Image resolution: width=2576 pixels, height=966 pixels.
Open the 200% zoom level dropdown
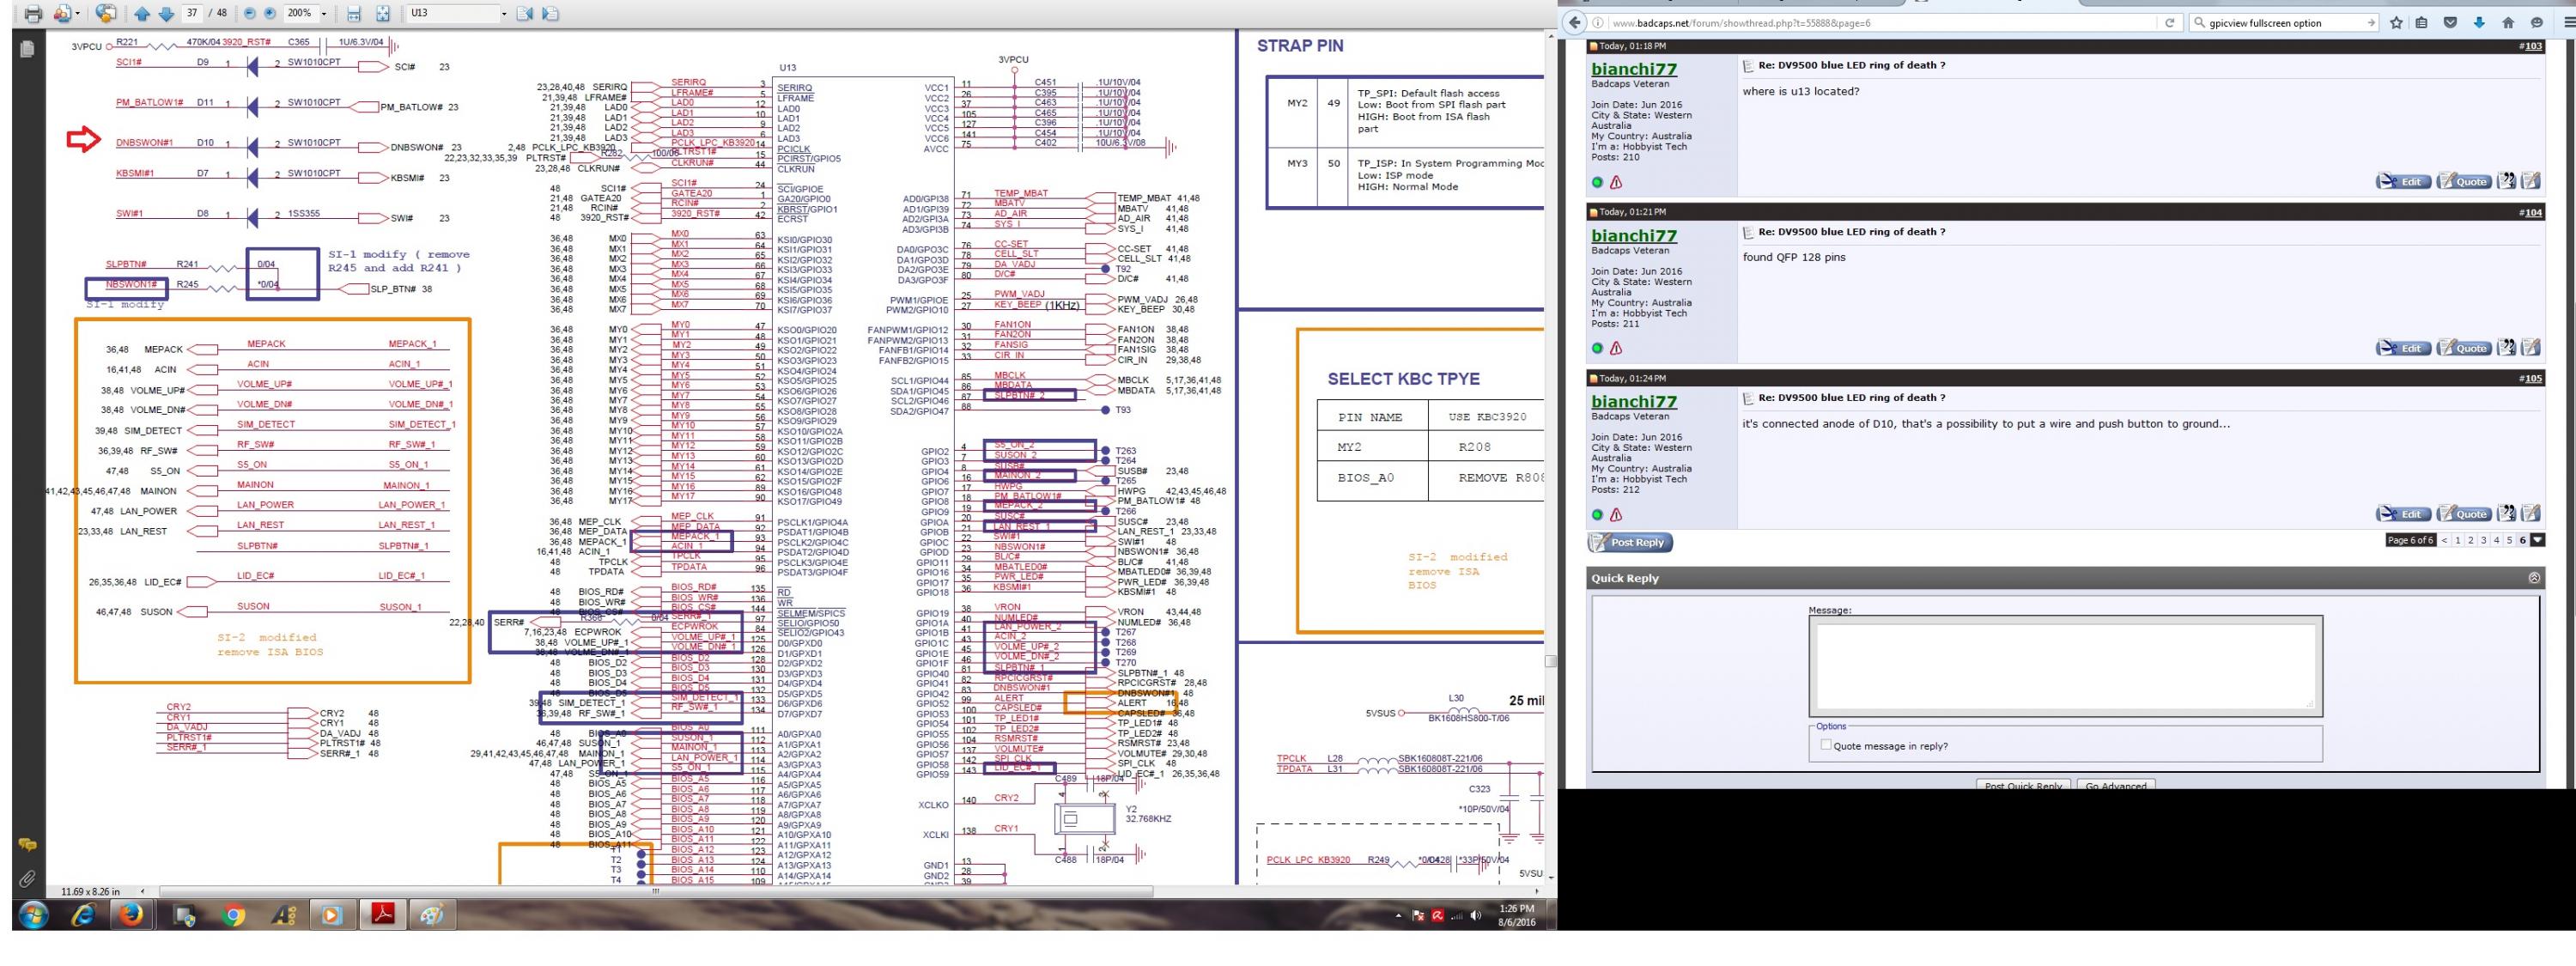323,14
